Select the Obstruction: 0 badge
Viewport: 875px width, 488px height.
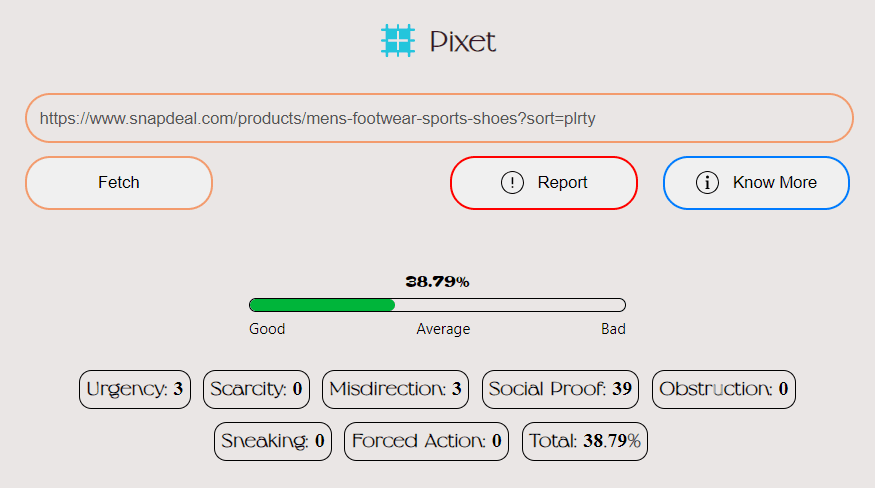[724, 389]
